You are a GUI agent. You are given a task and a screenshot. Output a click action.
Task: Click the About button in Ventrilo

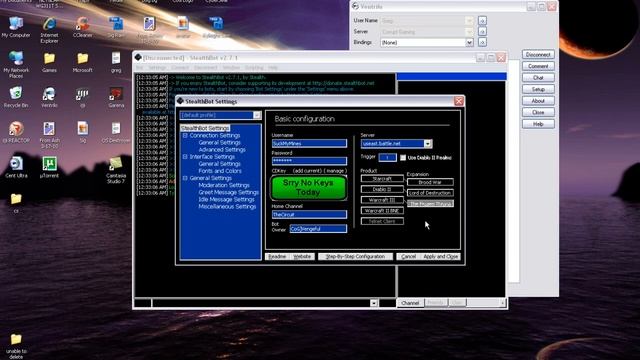[538, 100]
